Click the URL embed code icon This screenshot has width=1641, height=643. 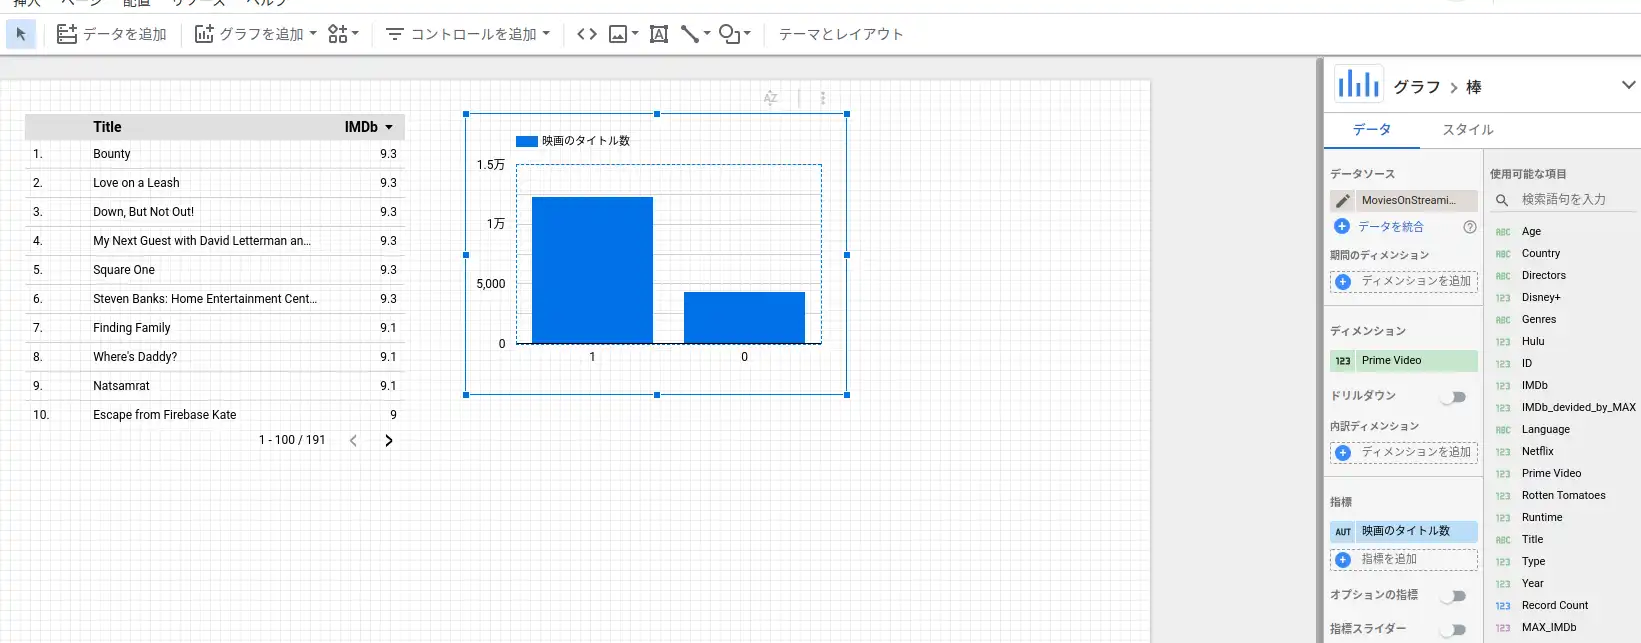pyautogui.click(x=587, y=34)
